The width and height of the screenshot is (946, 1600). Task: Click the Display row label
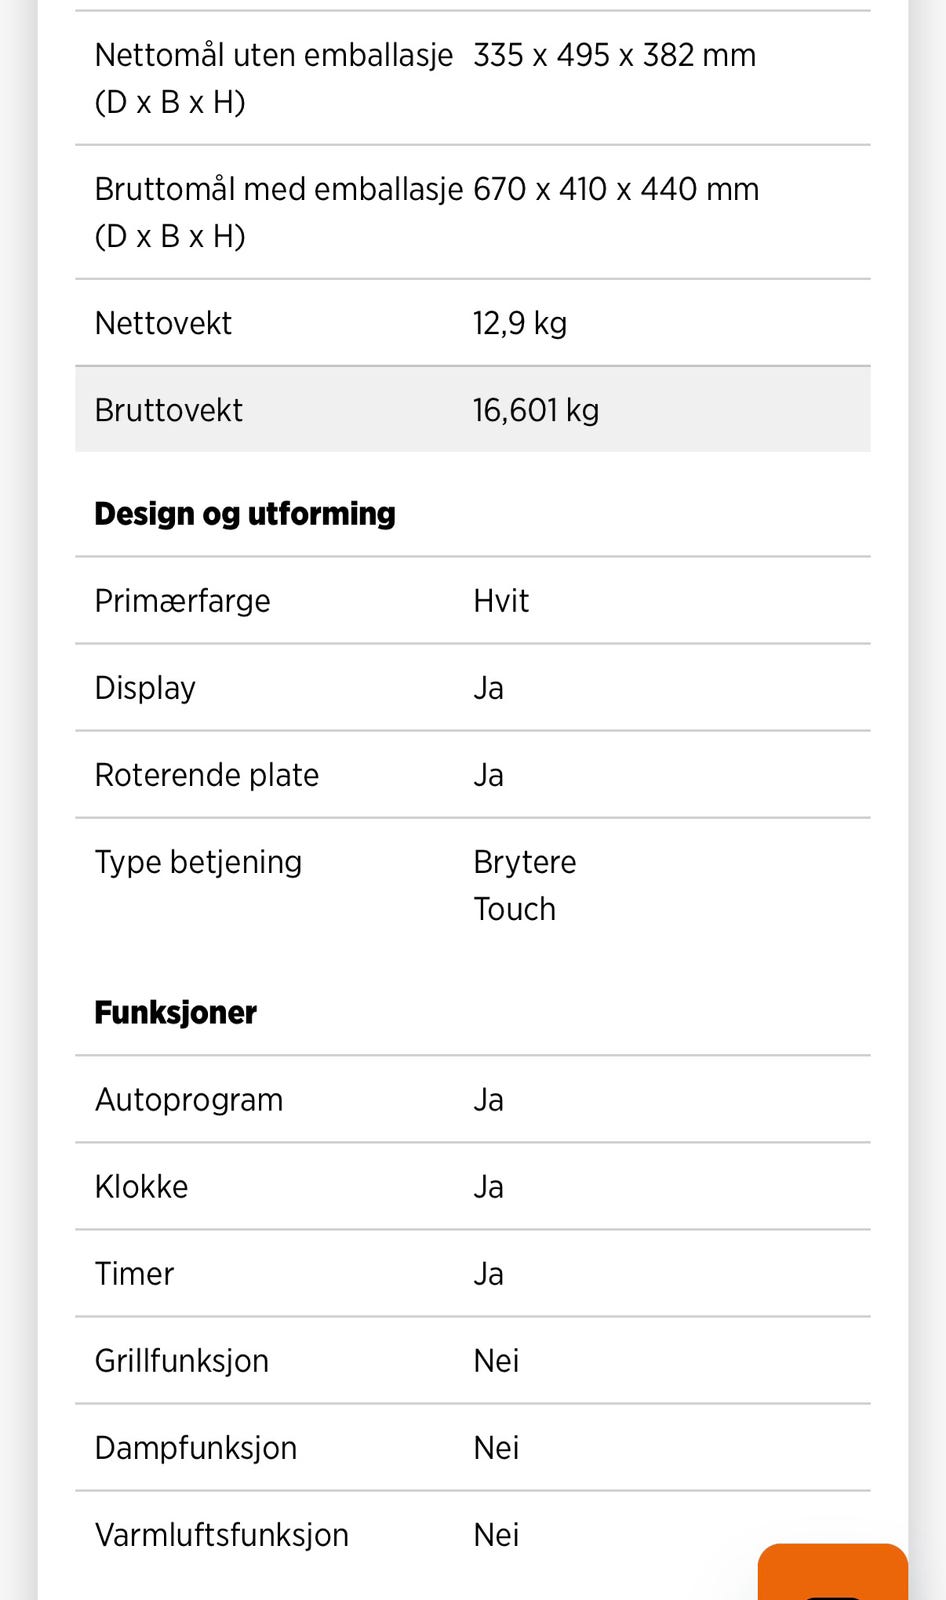point(145,688)
